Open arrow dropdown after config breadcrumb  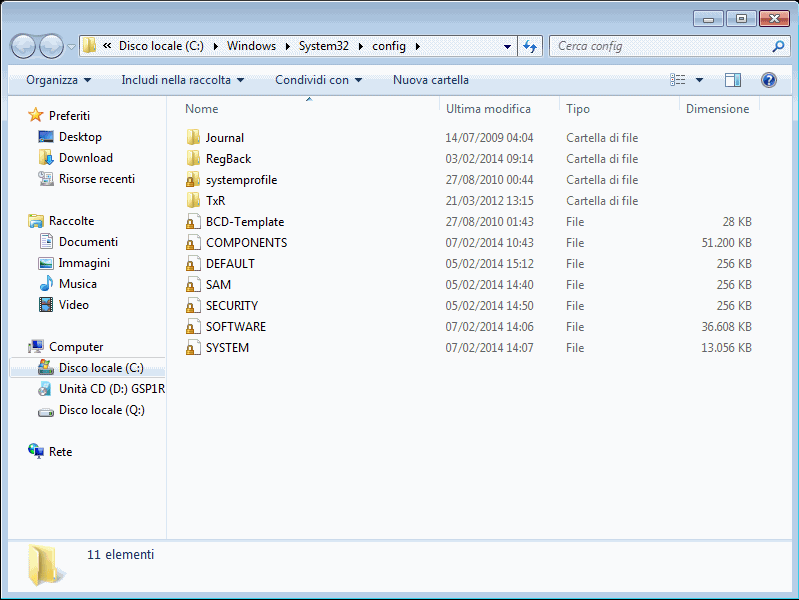coord(417,46)
